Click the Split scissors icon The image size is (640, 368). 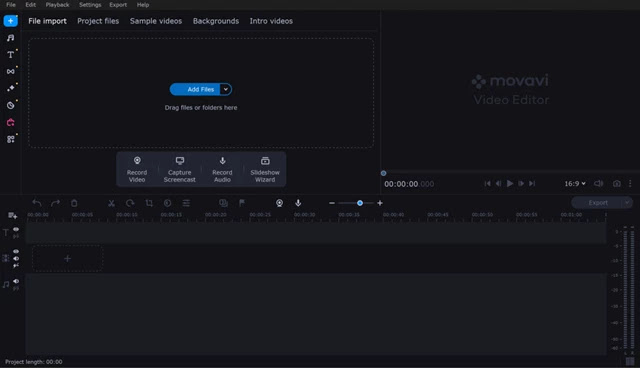(x=111, y=203)
